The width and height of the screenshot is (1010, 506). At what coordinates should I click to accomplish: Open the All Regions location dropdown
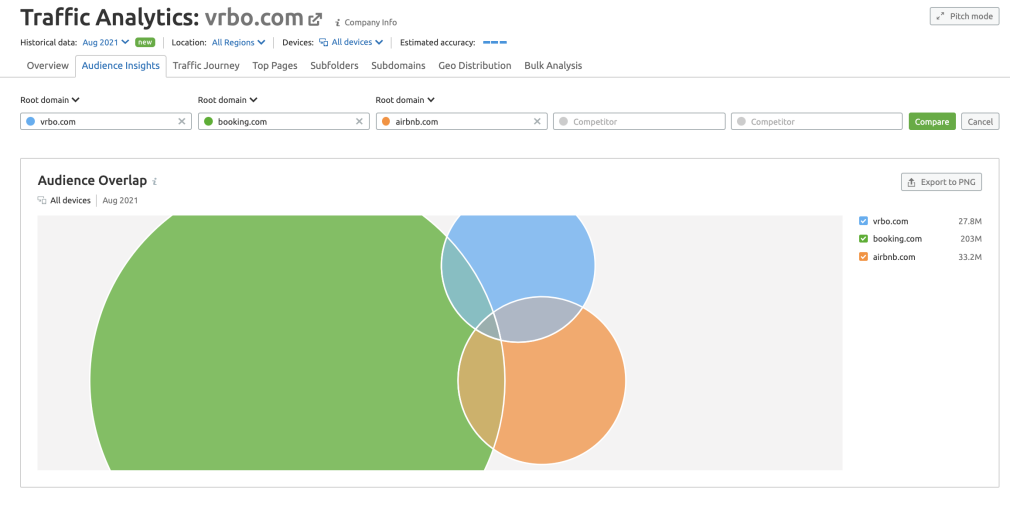pyautogui.click(x=238, y=42)
